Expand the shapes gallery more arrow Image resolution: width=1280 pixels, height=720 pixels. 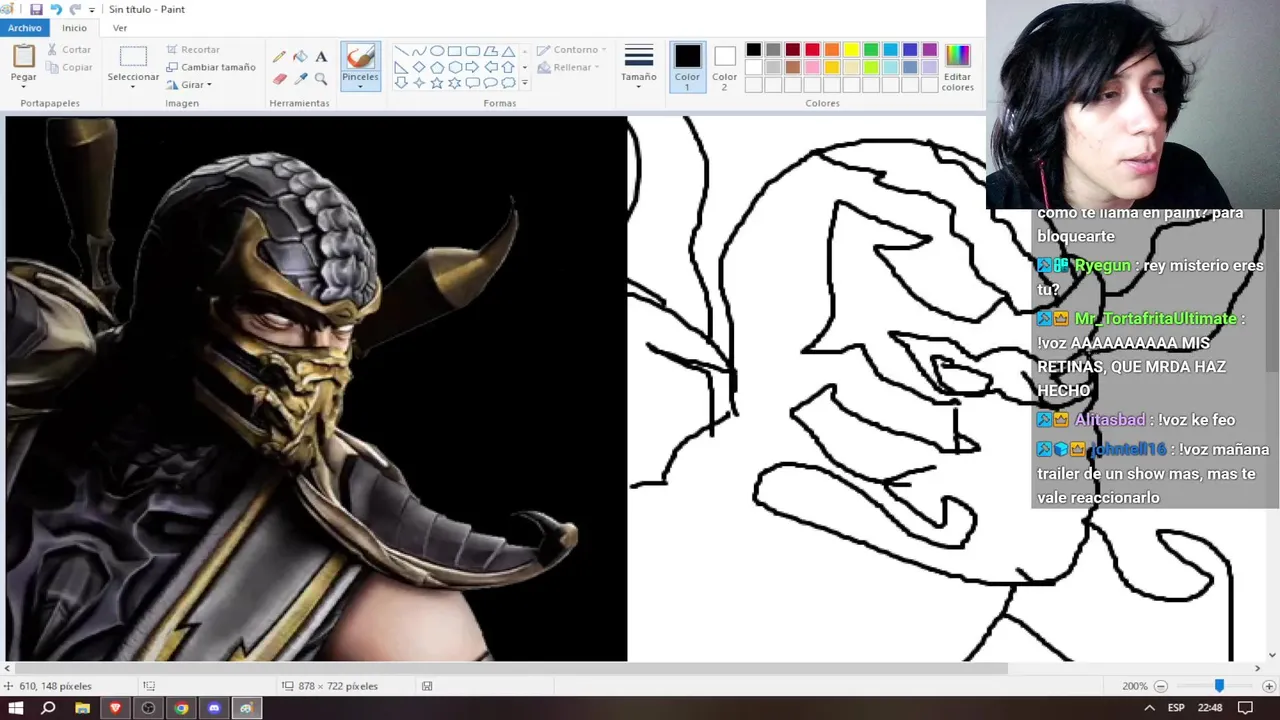coord(525,83)
